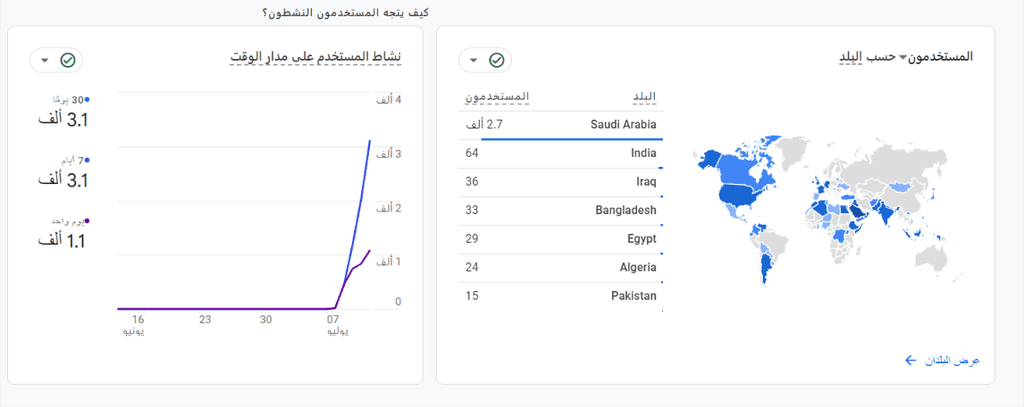The image size is (1024, 407).
Task: Click the البلد dimension in card title
Action: point(852,57)
